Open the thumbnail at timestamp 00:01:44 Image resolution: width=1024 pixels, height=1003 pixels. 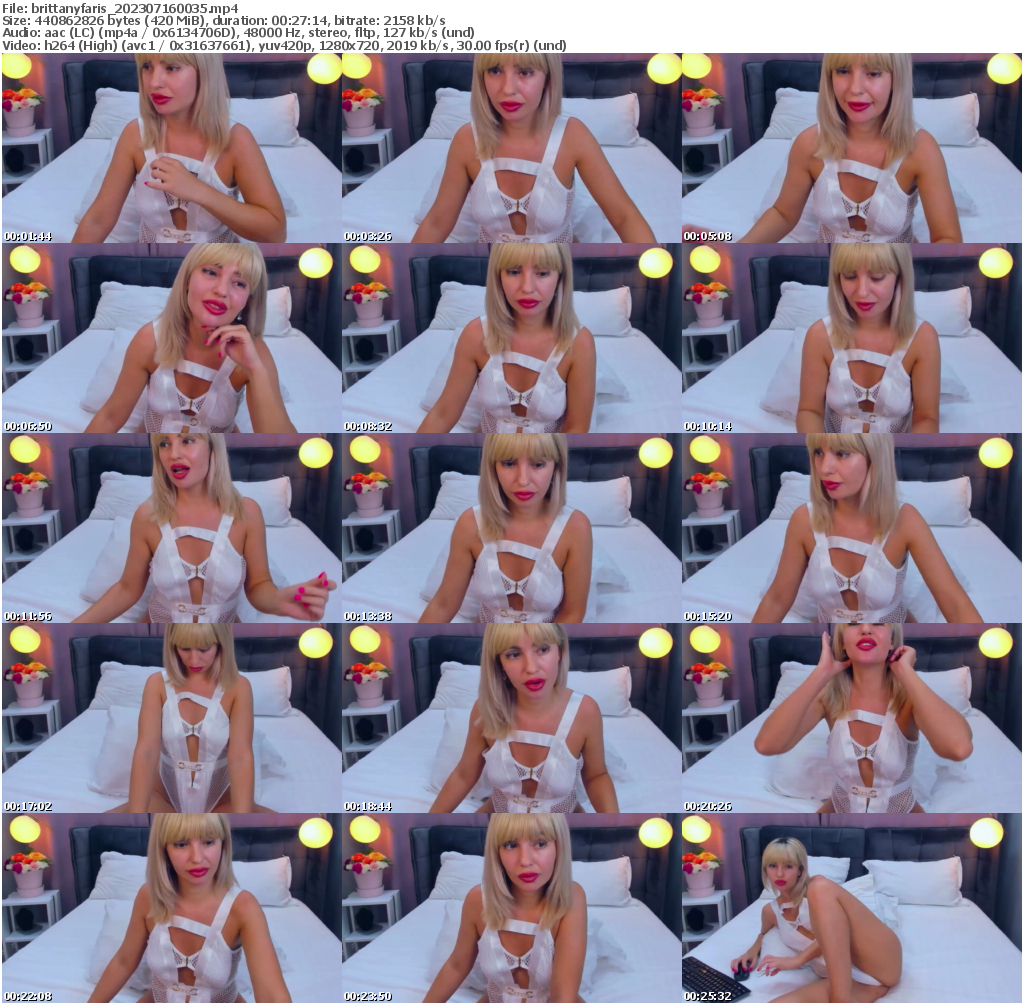click(170, 145)
